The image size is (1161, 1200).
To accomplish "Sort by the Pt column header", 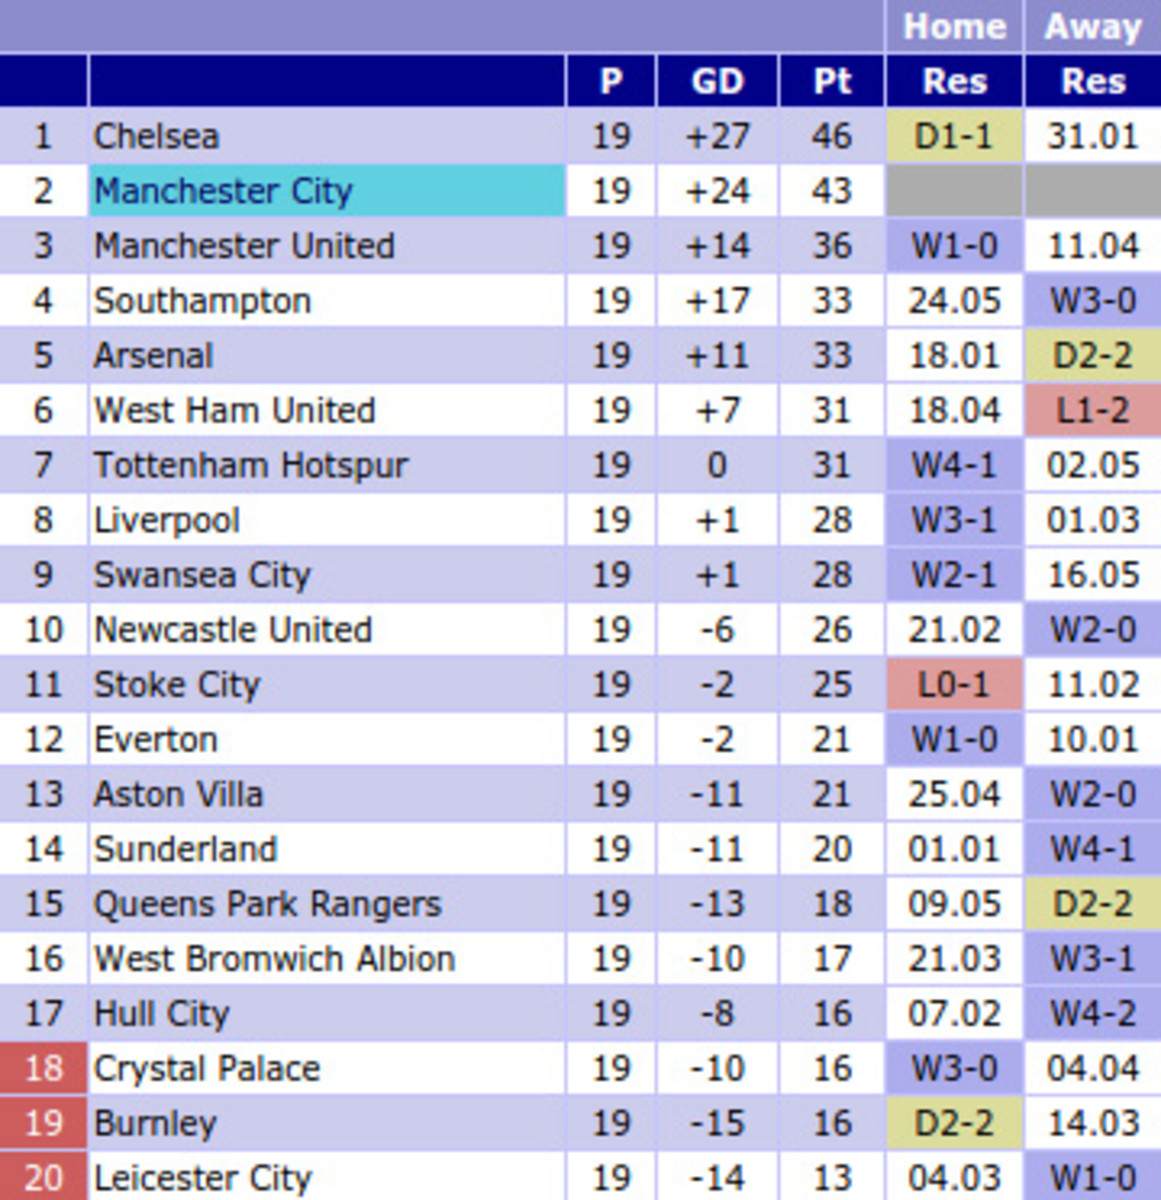I will point(832,81).
